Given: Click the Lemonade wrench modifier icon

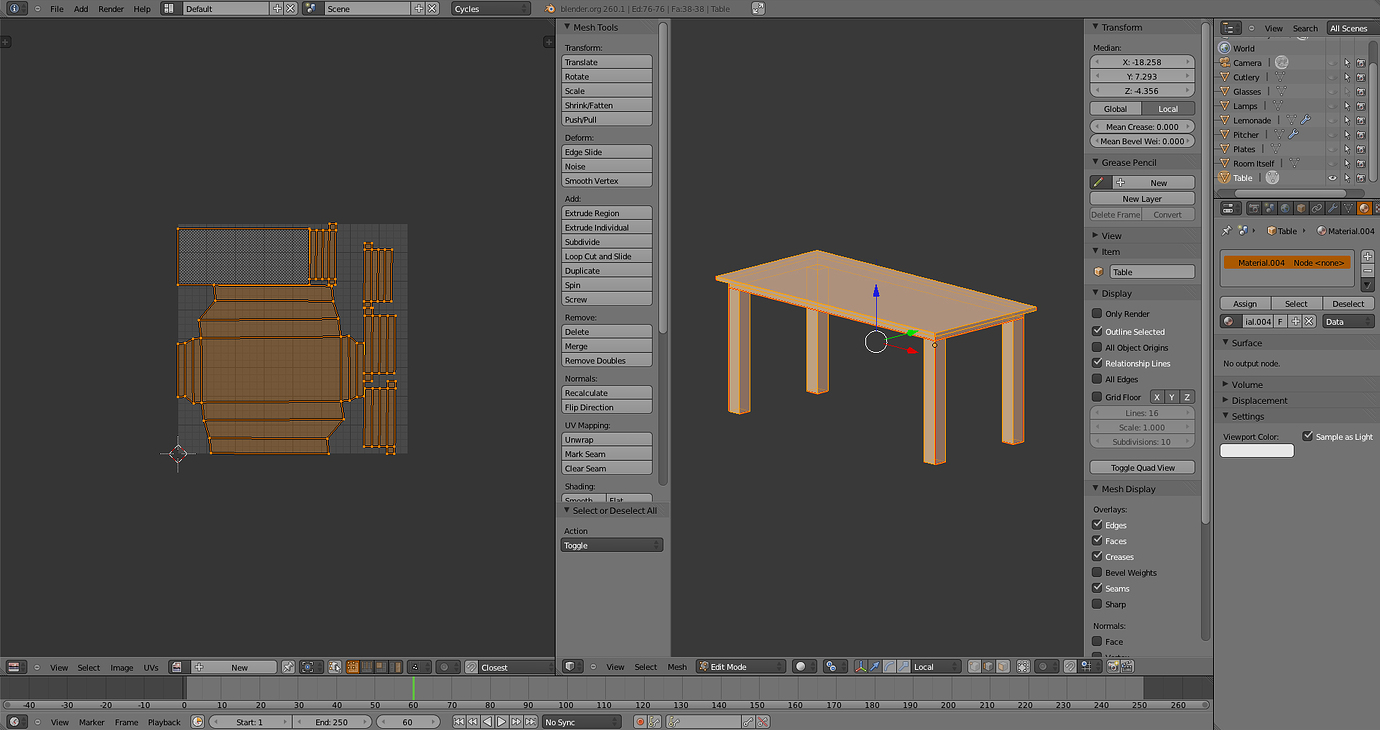Looking at the screenshot, I should click(x=1305, y=120).
